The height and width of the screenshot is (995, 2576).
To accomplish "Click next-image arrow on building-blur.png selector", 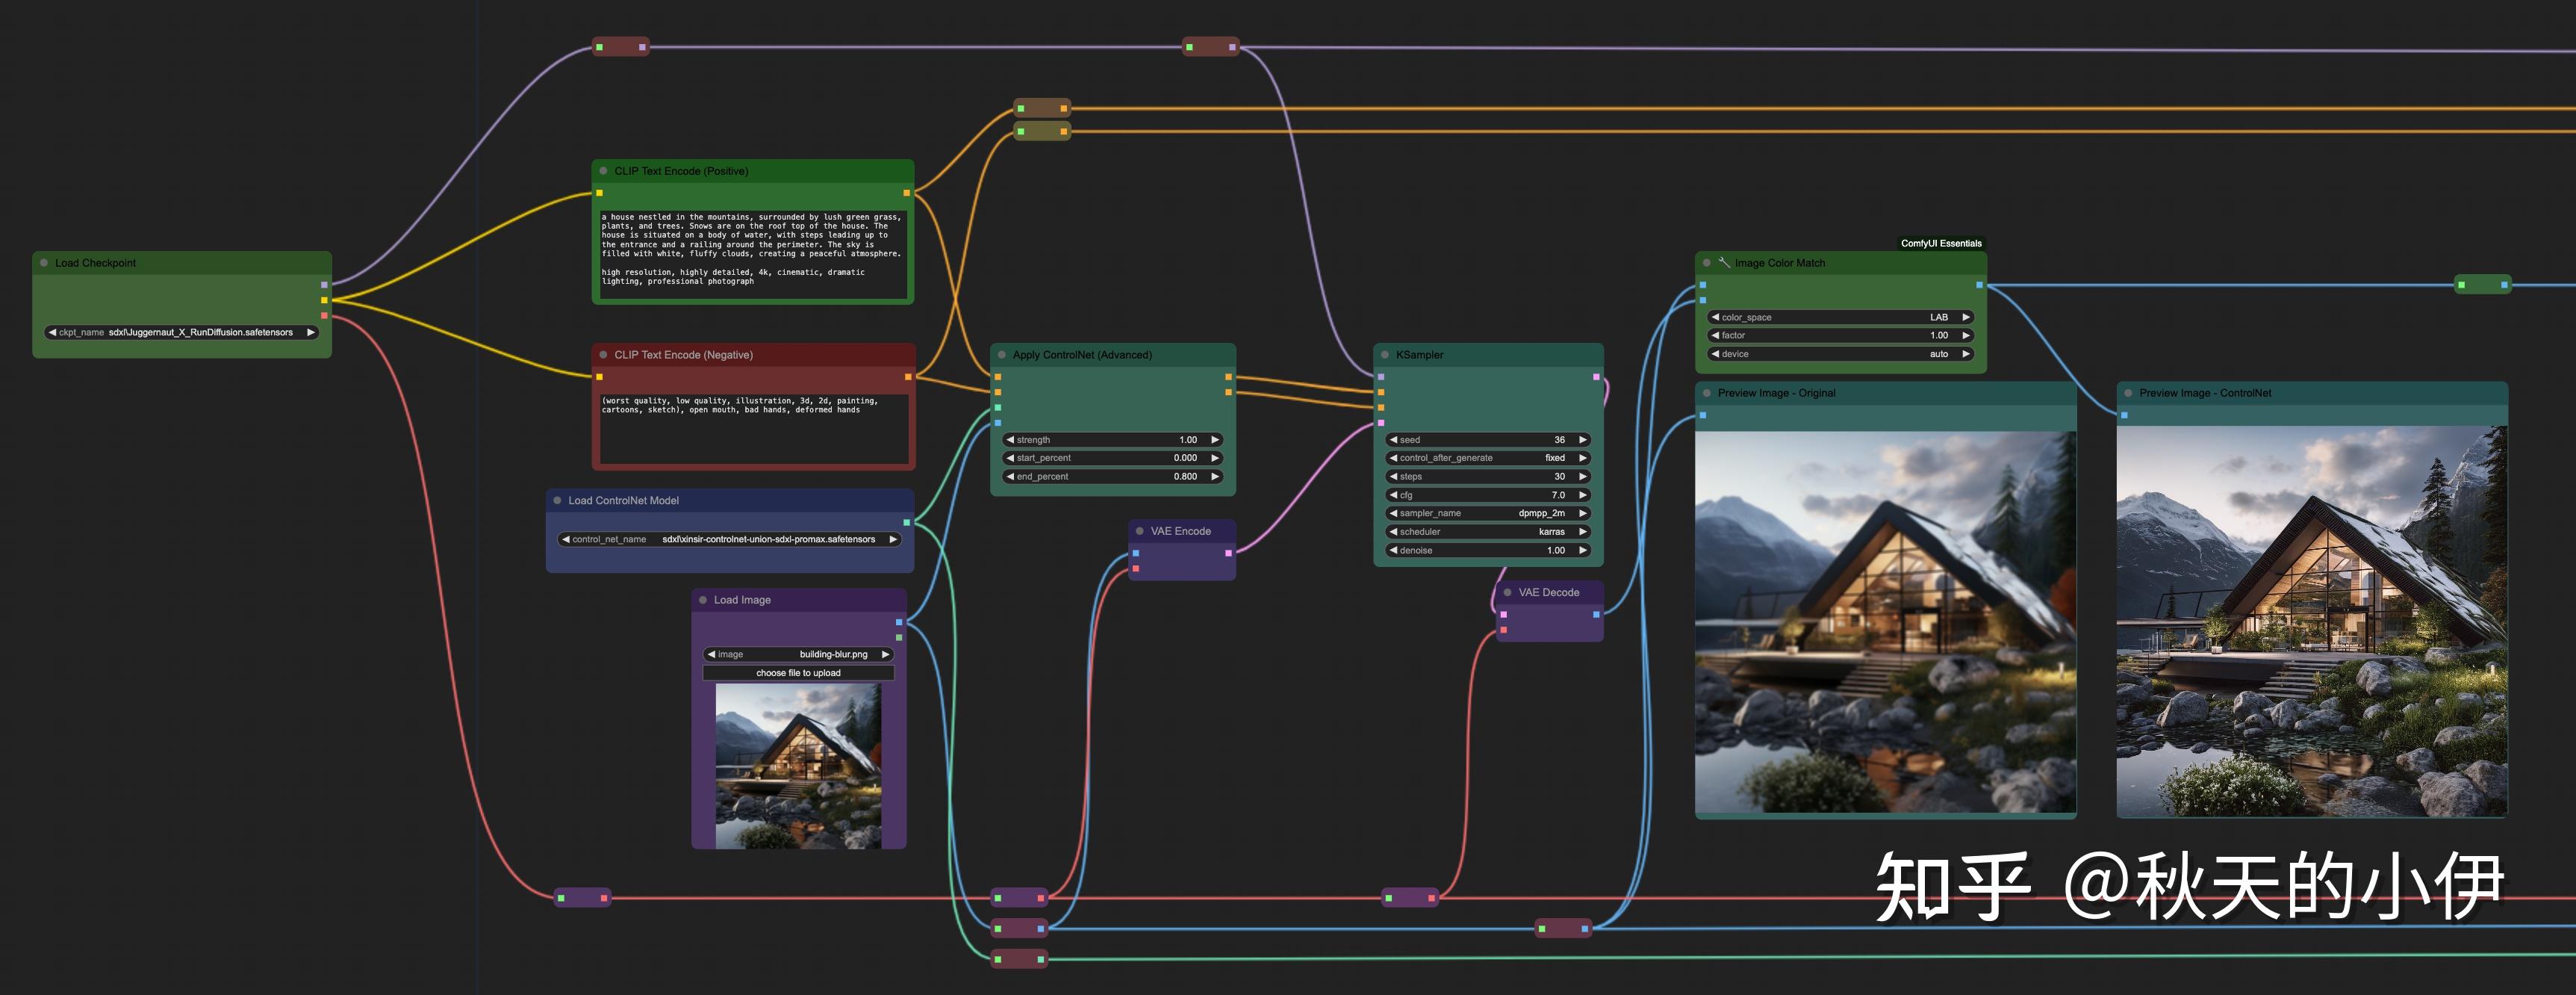I will [885, 654].
